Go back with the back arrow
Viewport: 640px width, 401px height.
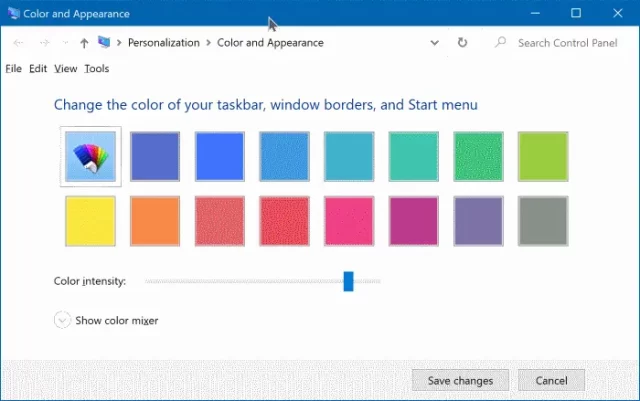coord(18,43)
